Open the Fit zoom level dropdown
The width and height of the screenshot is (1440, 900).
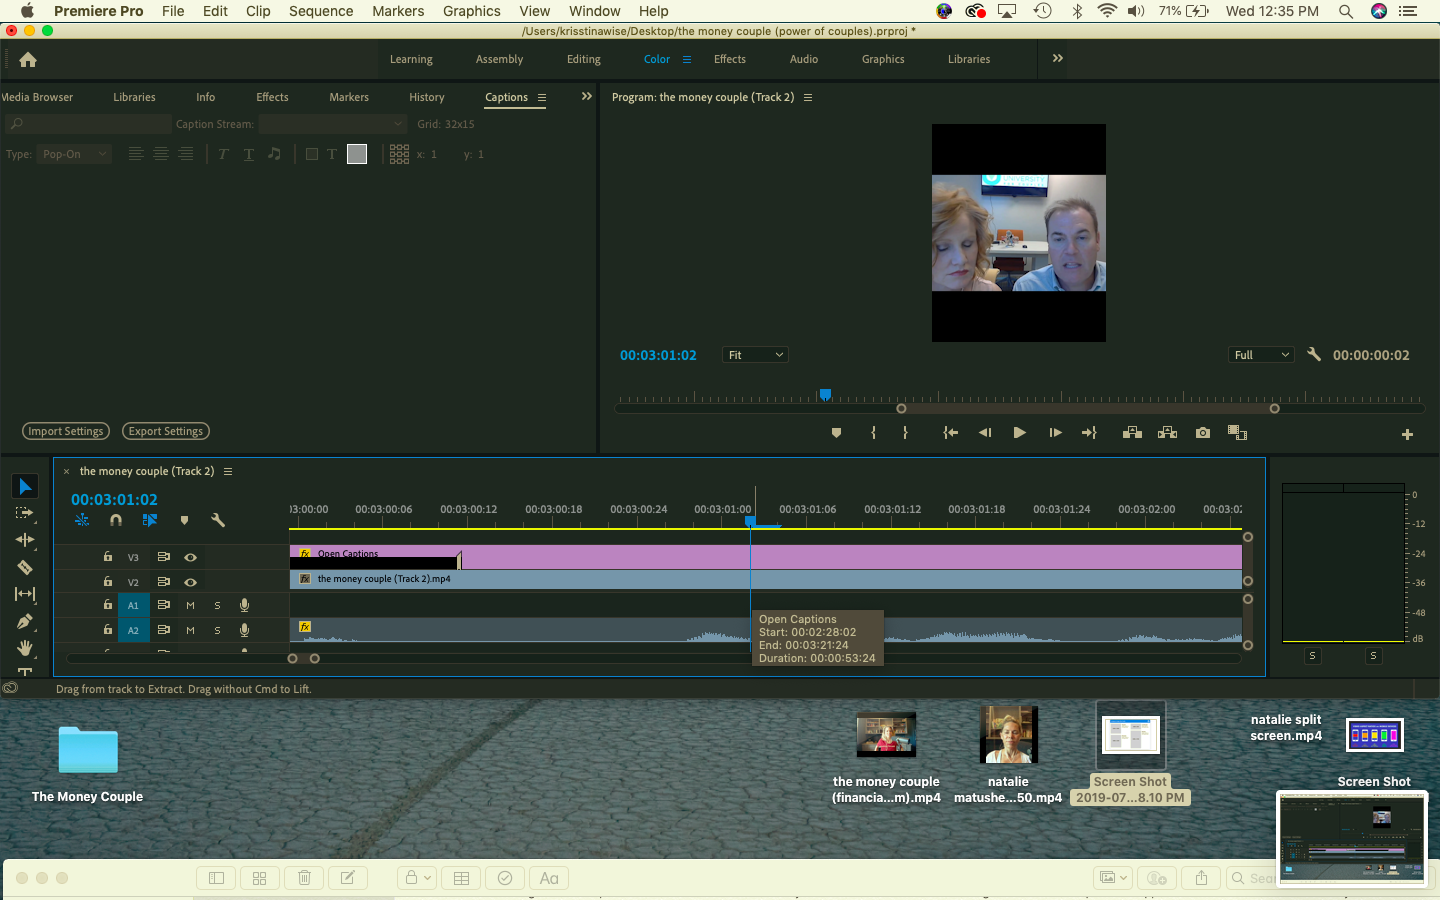point(755,355)
